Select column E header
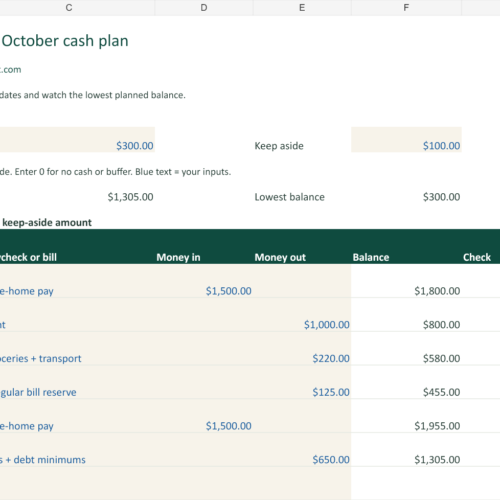Screen dimensions: 500x500 pyautogui.click(x=302, y=8)
